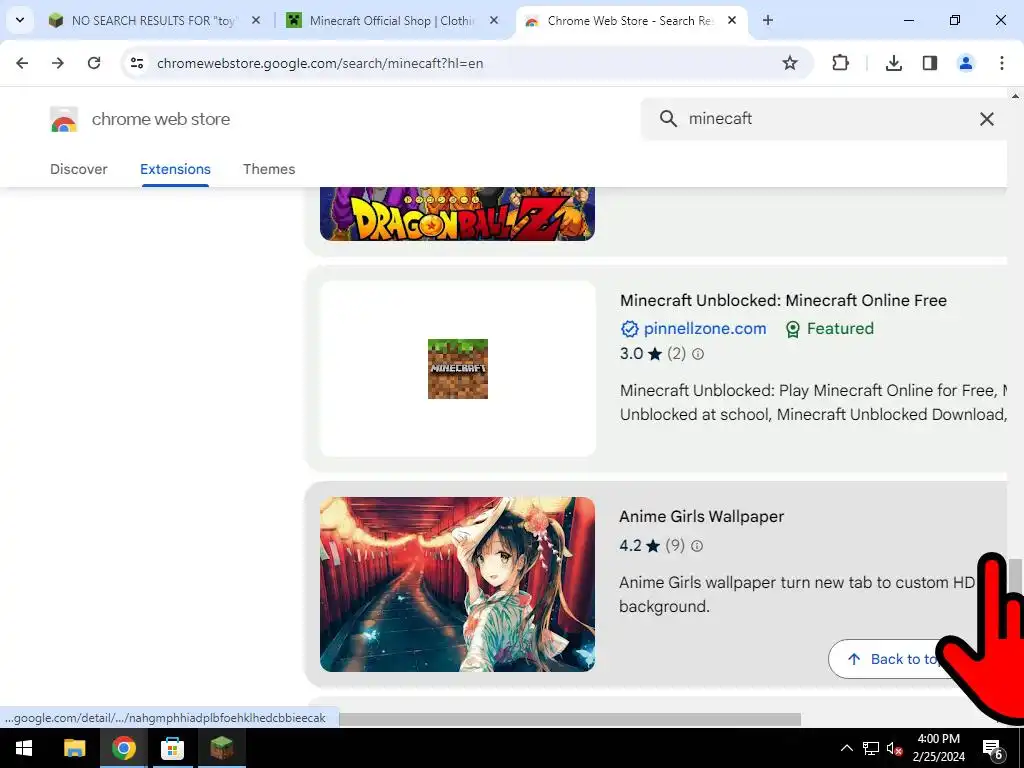
Task: Show rating info for Minecraft Unblocked
Action: (697, 354)
